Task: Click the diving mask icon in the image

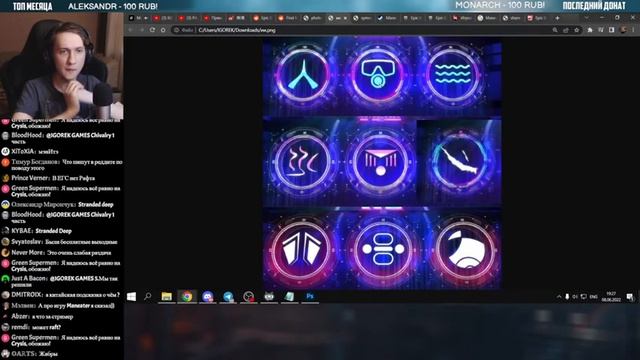Action: tap(378, 75)
